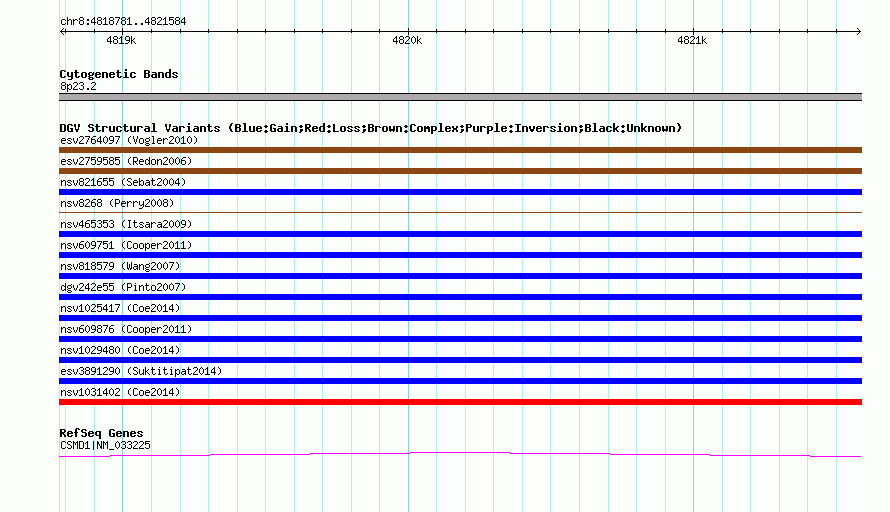Select the brown esv2764097 variant bar

point(460,150)
